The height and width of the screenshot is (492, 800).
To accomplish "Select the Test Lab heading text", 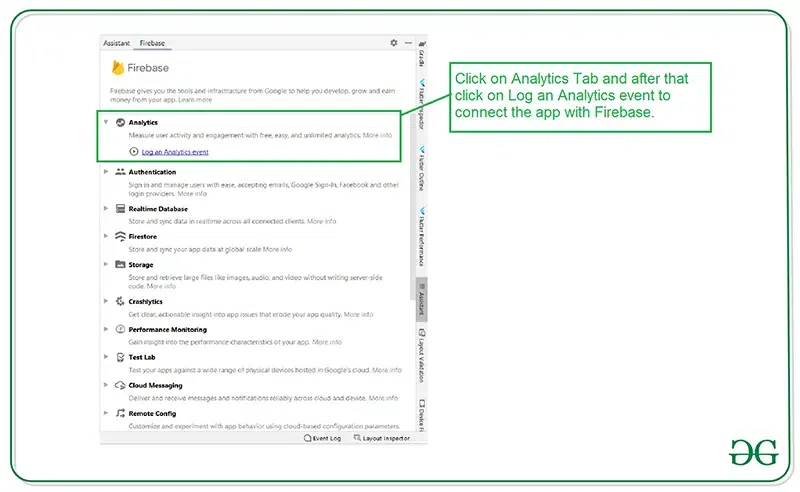I will coord(142,357).
